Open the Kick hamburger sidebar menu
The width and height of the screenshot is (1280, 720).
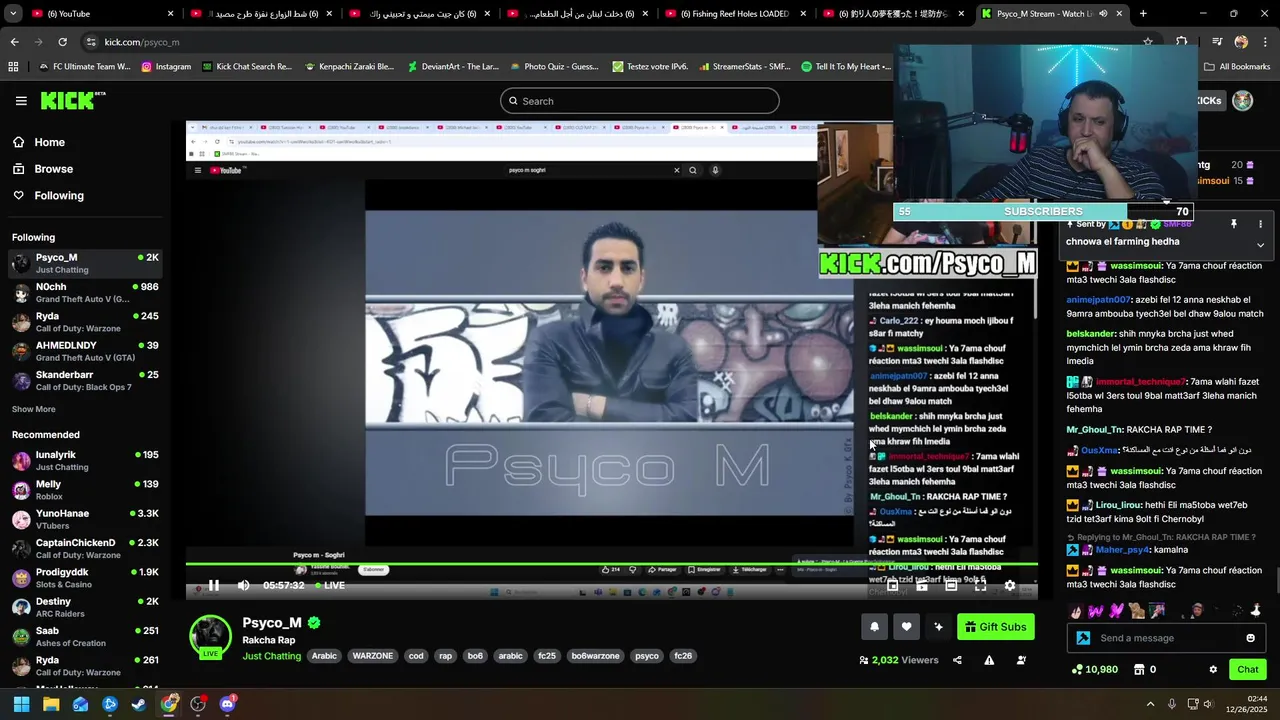point(21,101)
